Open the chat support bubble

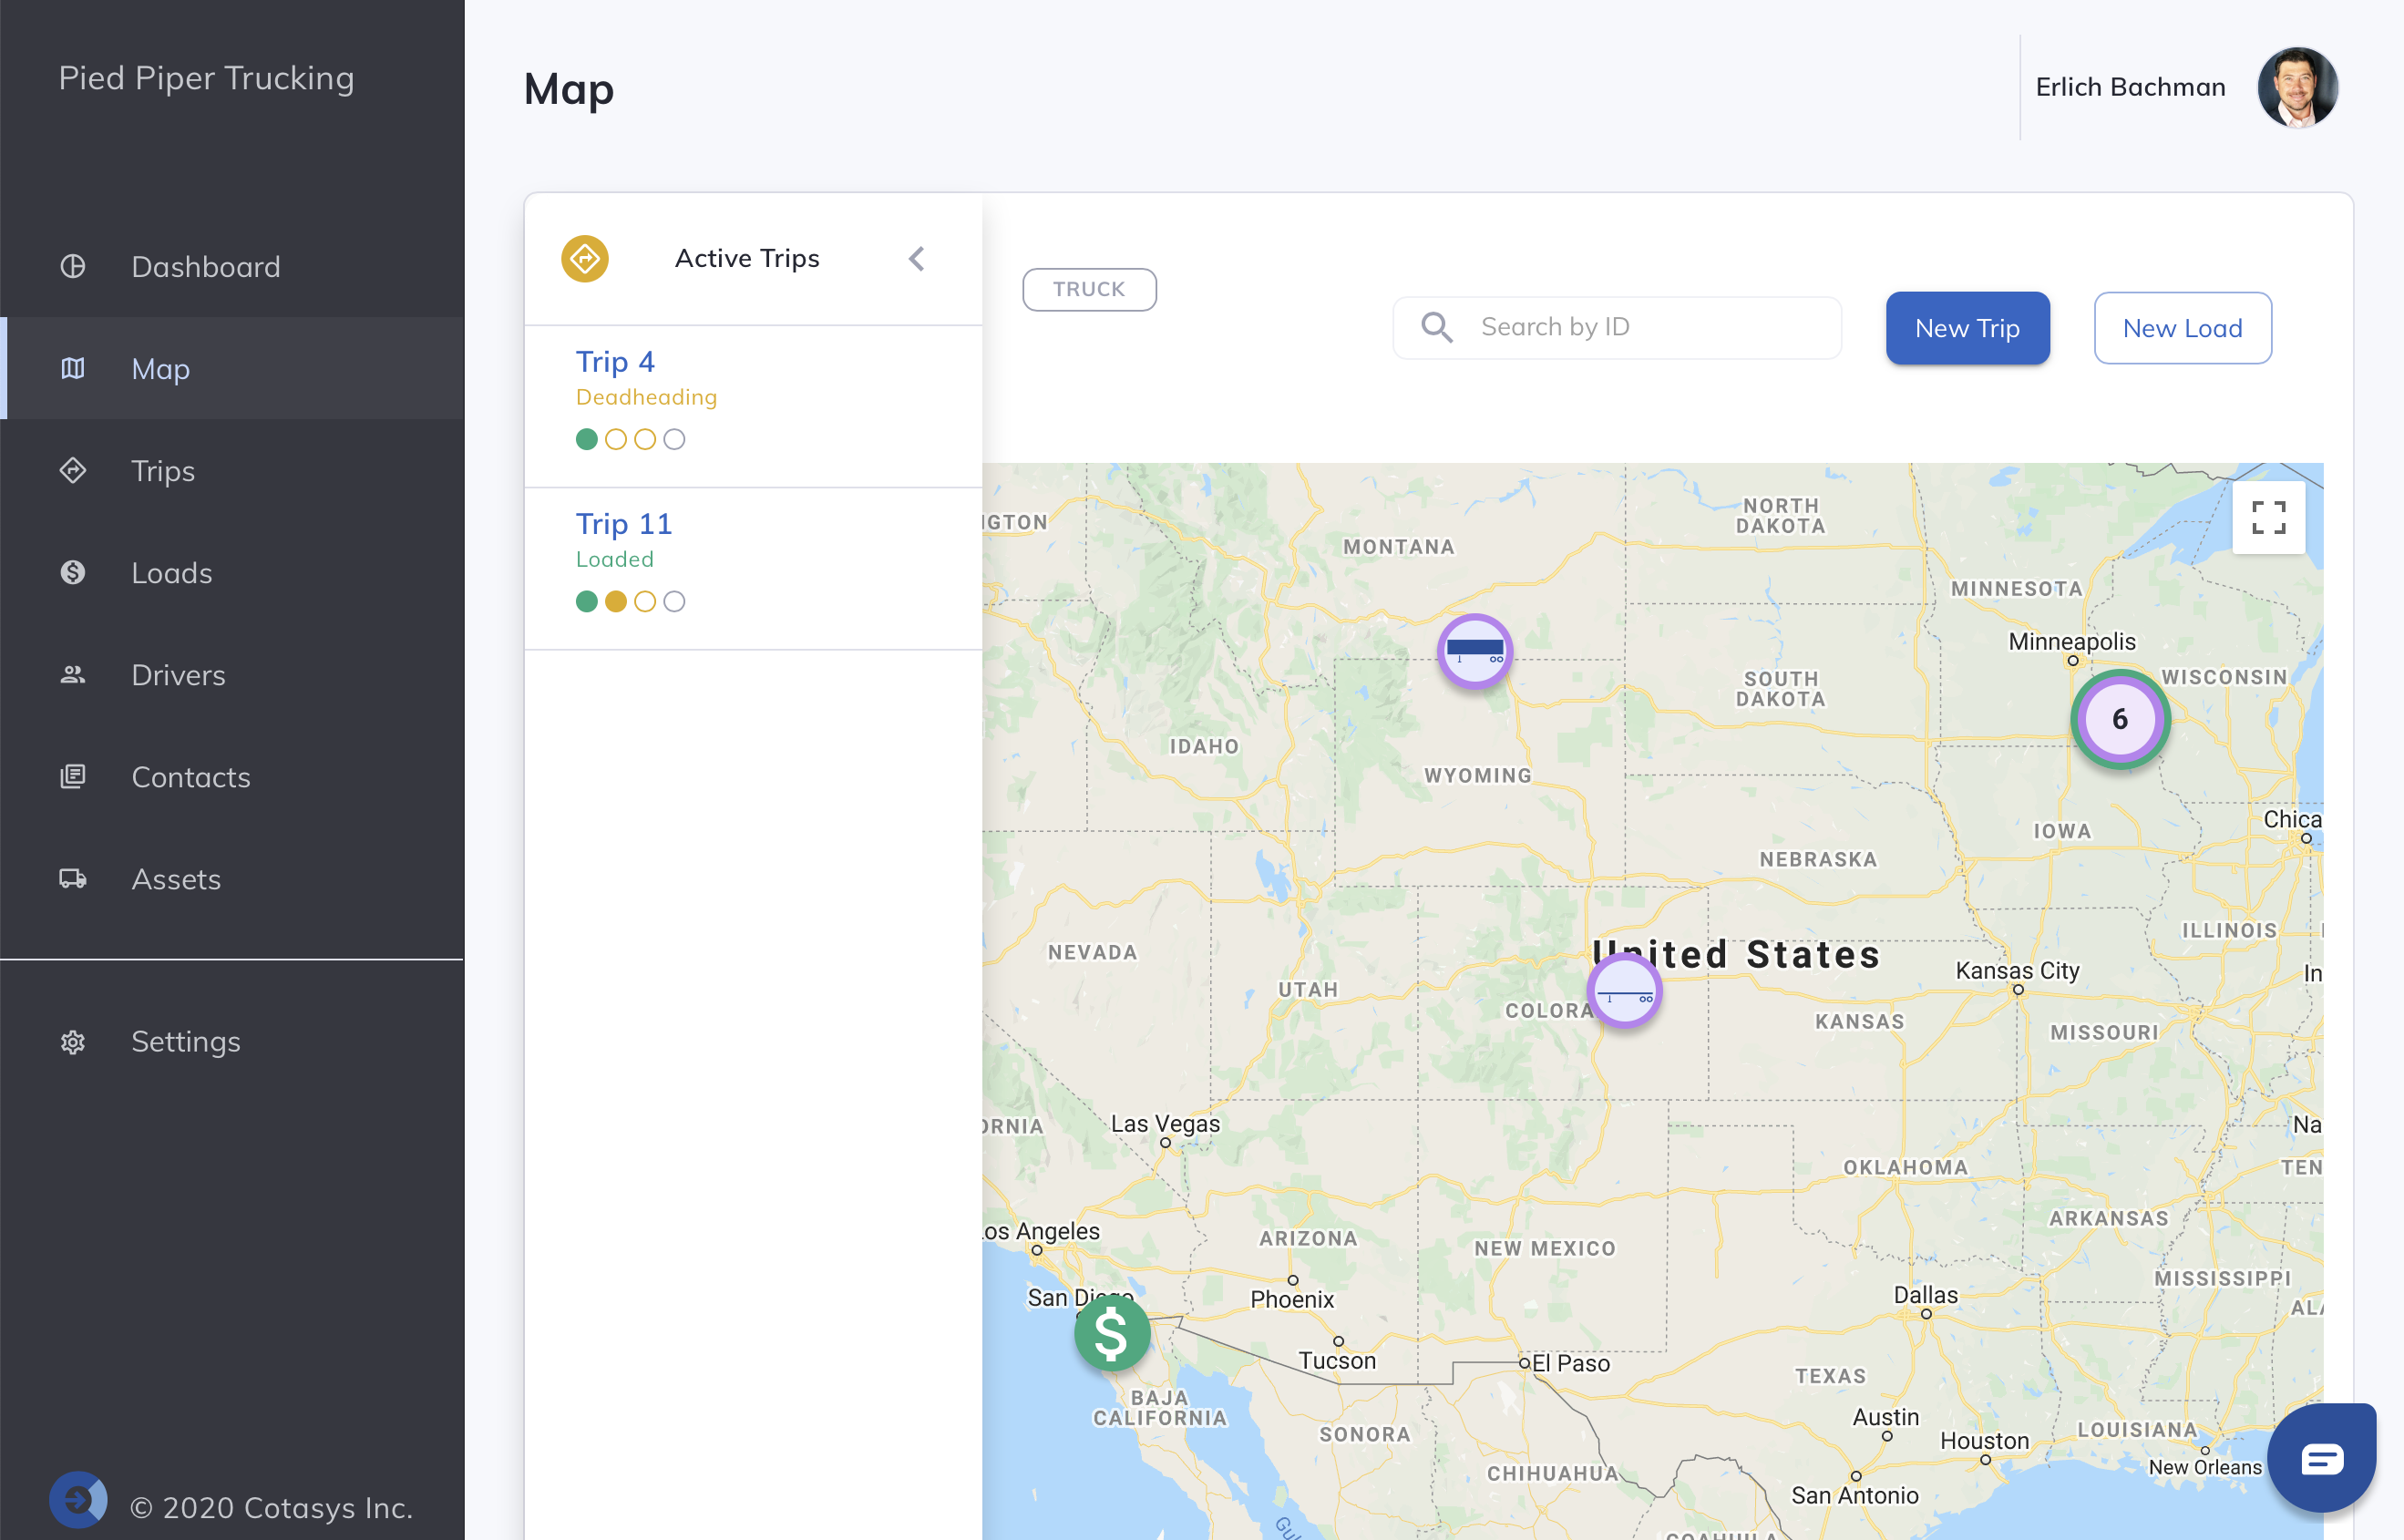(x=2321, y=1458)
